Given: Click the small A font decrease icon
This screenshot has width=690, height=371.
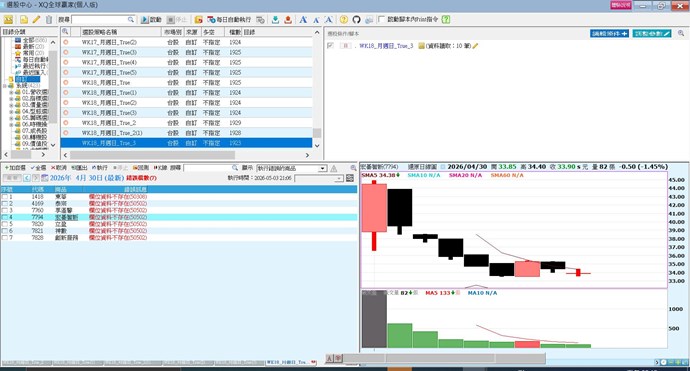Looking at the screenshot, I should [316, 20].
